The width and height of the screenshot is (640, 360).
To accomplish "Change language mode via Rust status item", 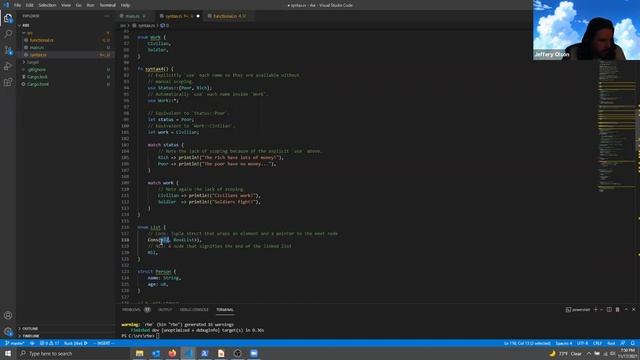I will (x=611, y=343).
